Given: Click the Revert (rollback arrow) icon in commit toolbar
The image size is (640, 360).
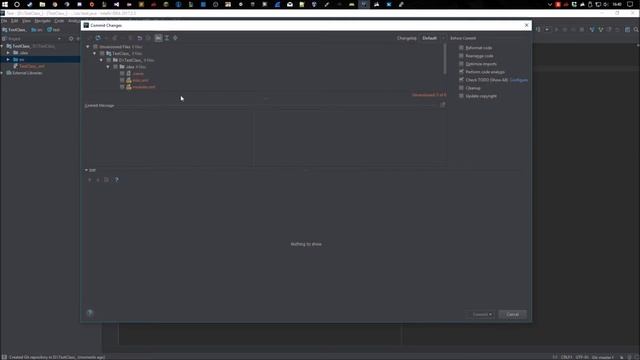Looking at the screenshot, I should [140, 38].
